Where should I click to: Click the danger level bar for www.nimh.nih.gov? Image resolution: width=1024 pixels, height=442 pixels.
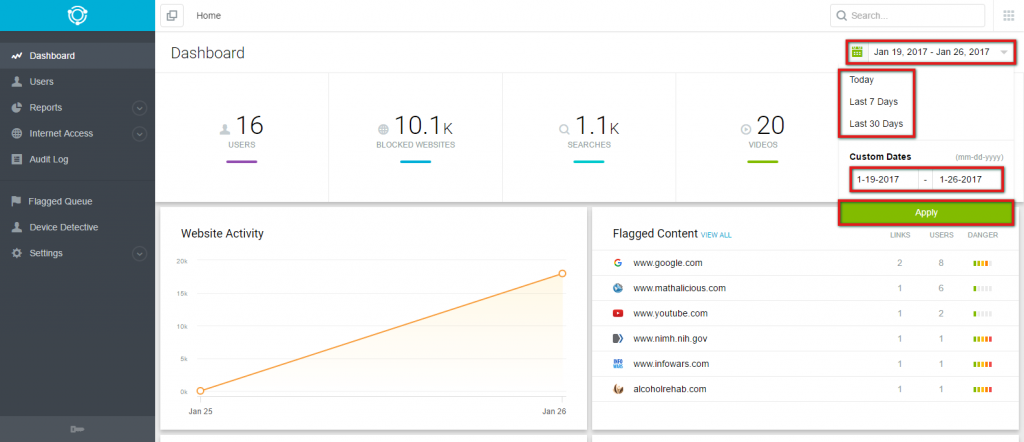pyautogui.click(x=982, y=339)
